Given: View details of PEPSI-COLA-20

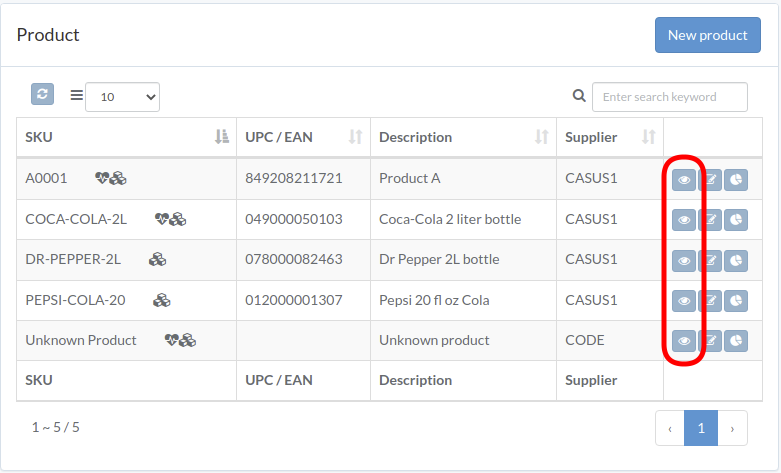Looking at the screenshot, I should coord(684,301).
